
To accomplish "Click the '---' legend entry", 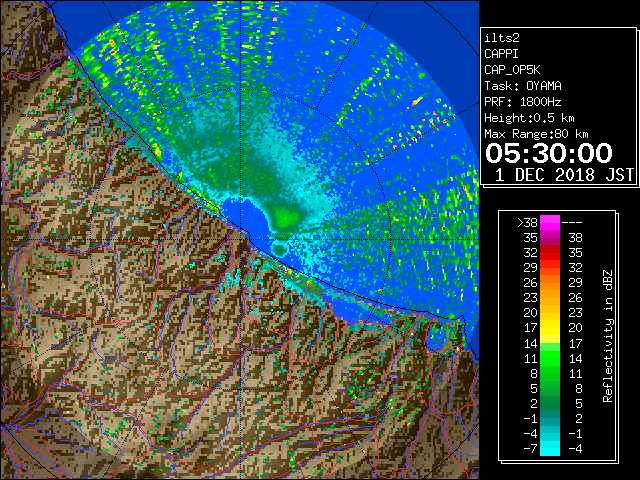I will coord(572,223).
